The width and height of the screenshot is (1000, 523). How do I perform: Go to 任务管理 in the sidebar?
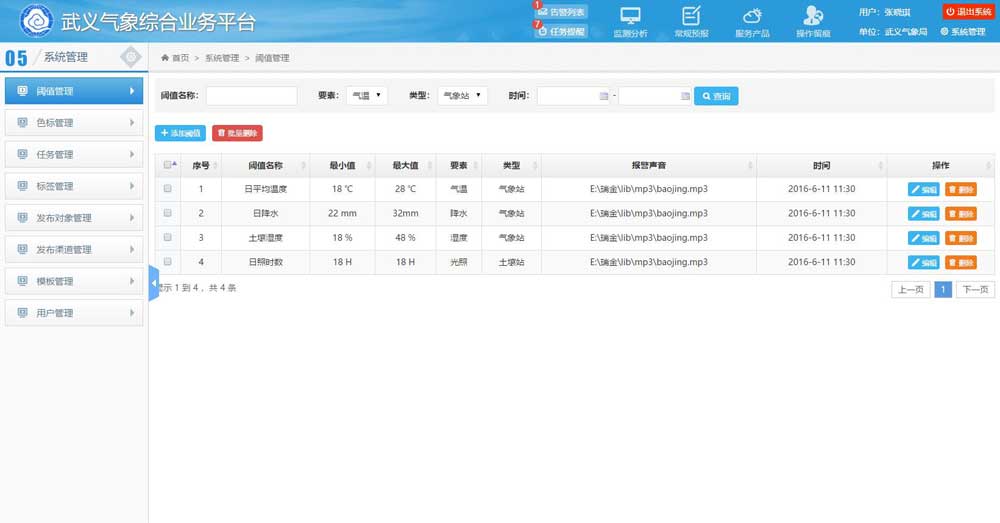tap(73, 155)
